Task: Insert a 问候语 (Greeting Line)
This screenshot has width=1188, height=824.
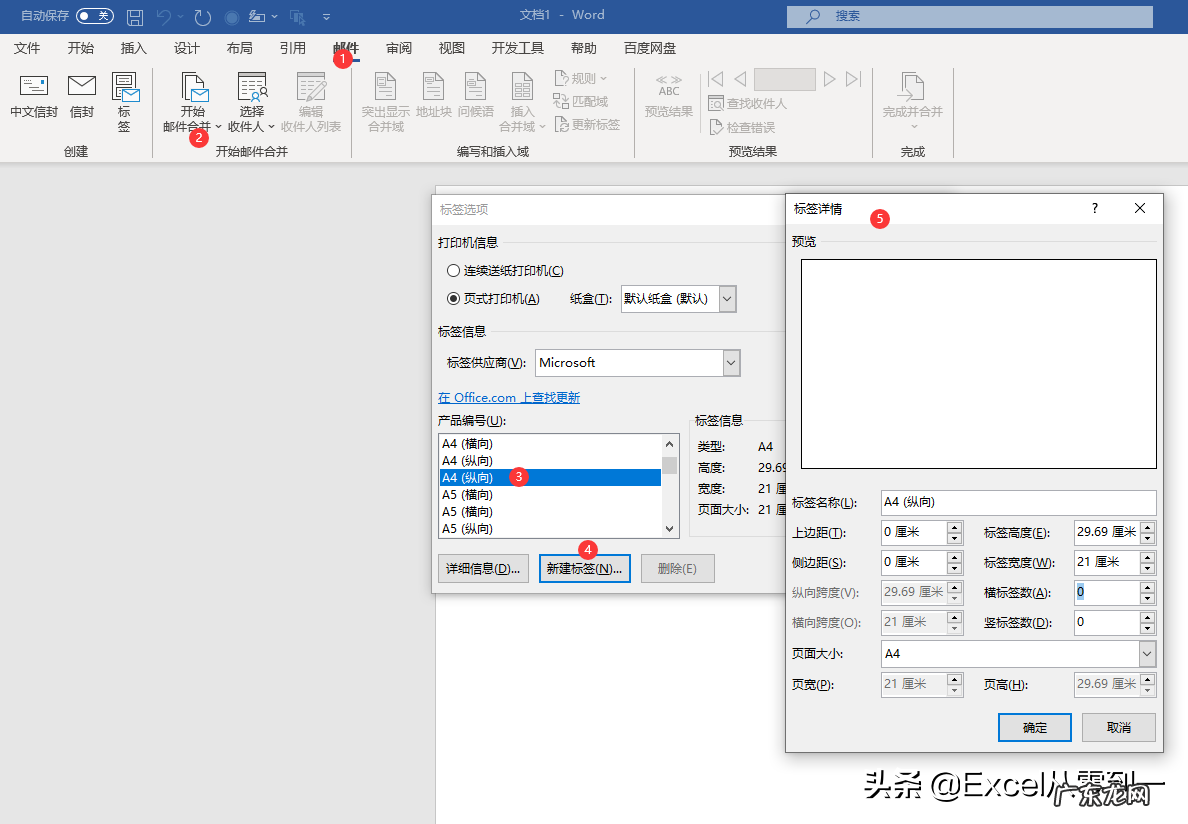Action: coord(475,100)
